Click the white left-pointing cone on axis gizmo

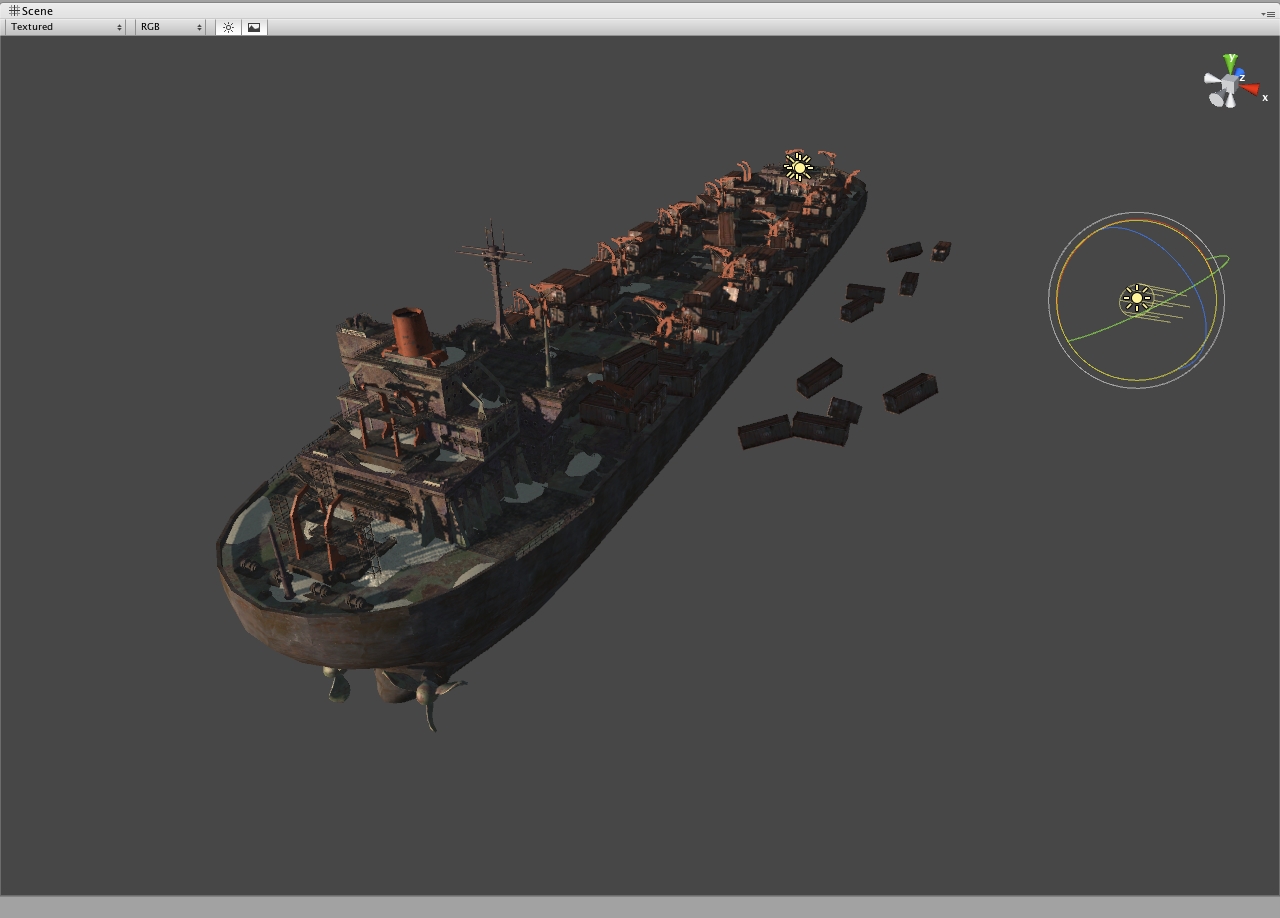pos(1212,80)
